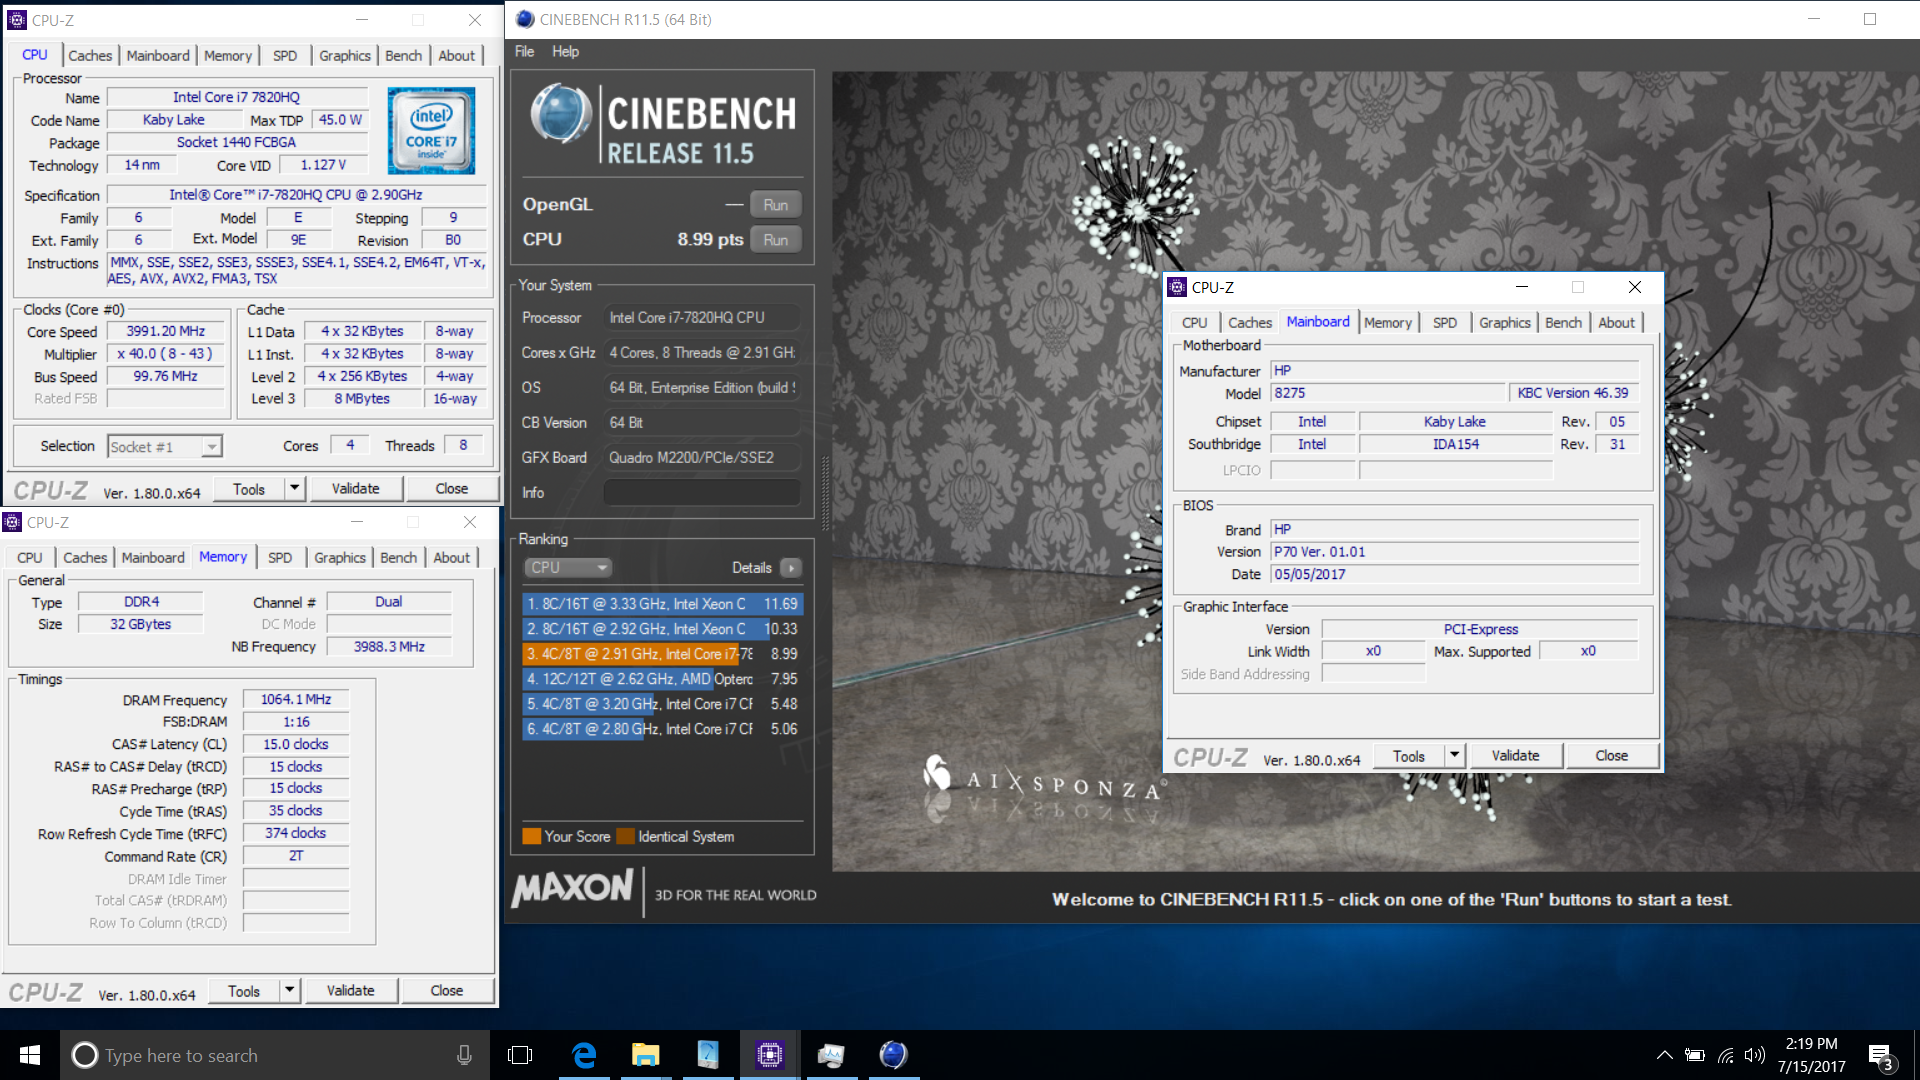Click the CPU-Z title icon of the memory window

click(13, 522)
